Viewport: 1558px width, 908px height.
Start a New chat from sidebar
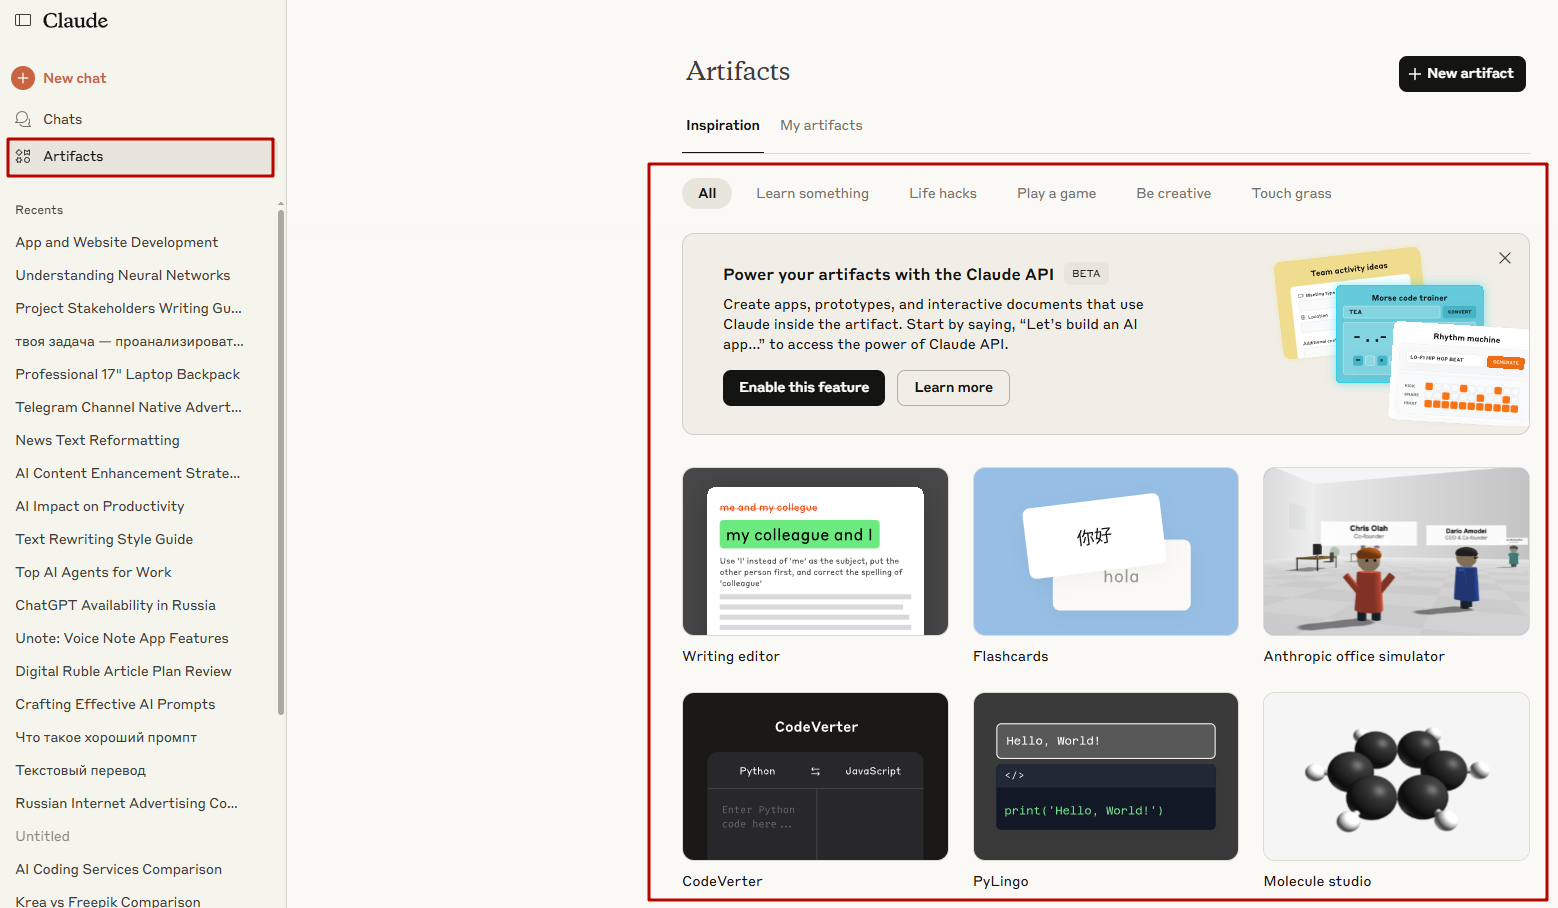[x=74, y=78]
